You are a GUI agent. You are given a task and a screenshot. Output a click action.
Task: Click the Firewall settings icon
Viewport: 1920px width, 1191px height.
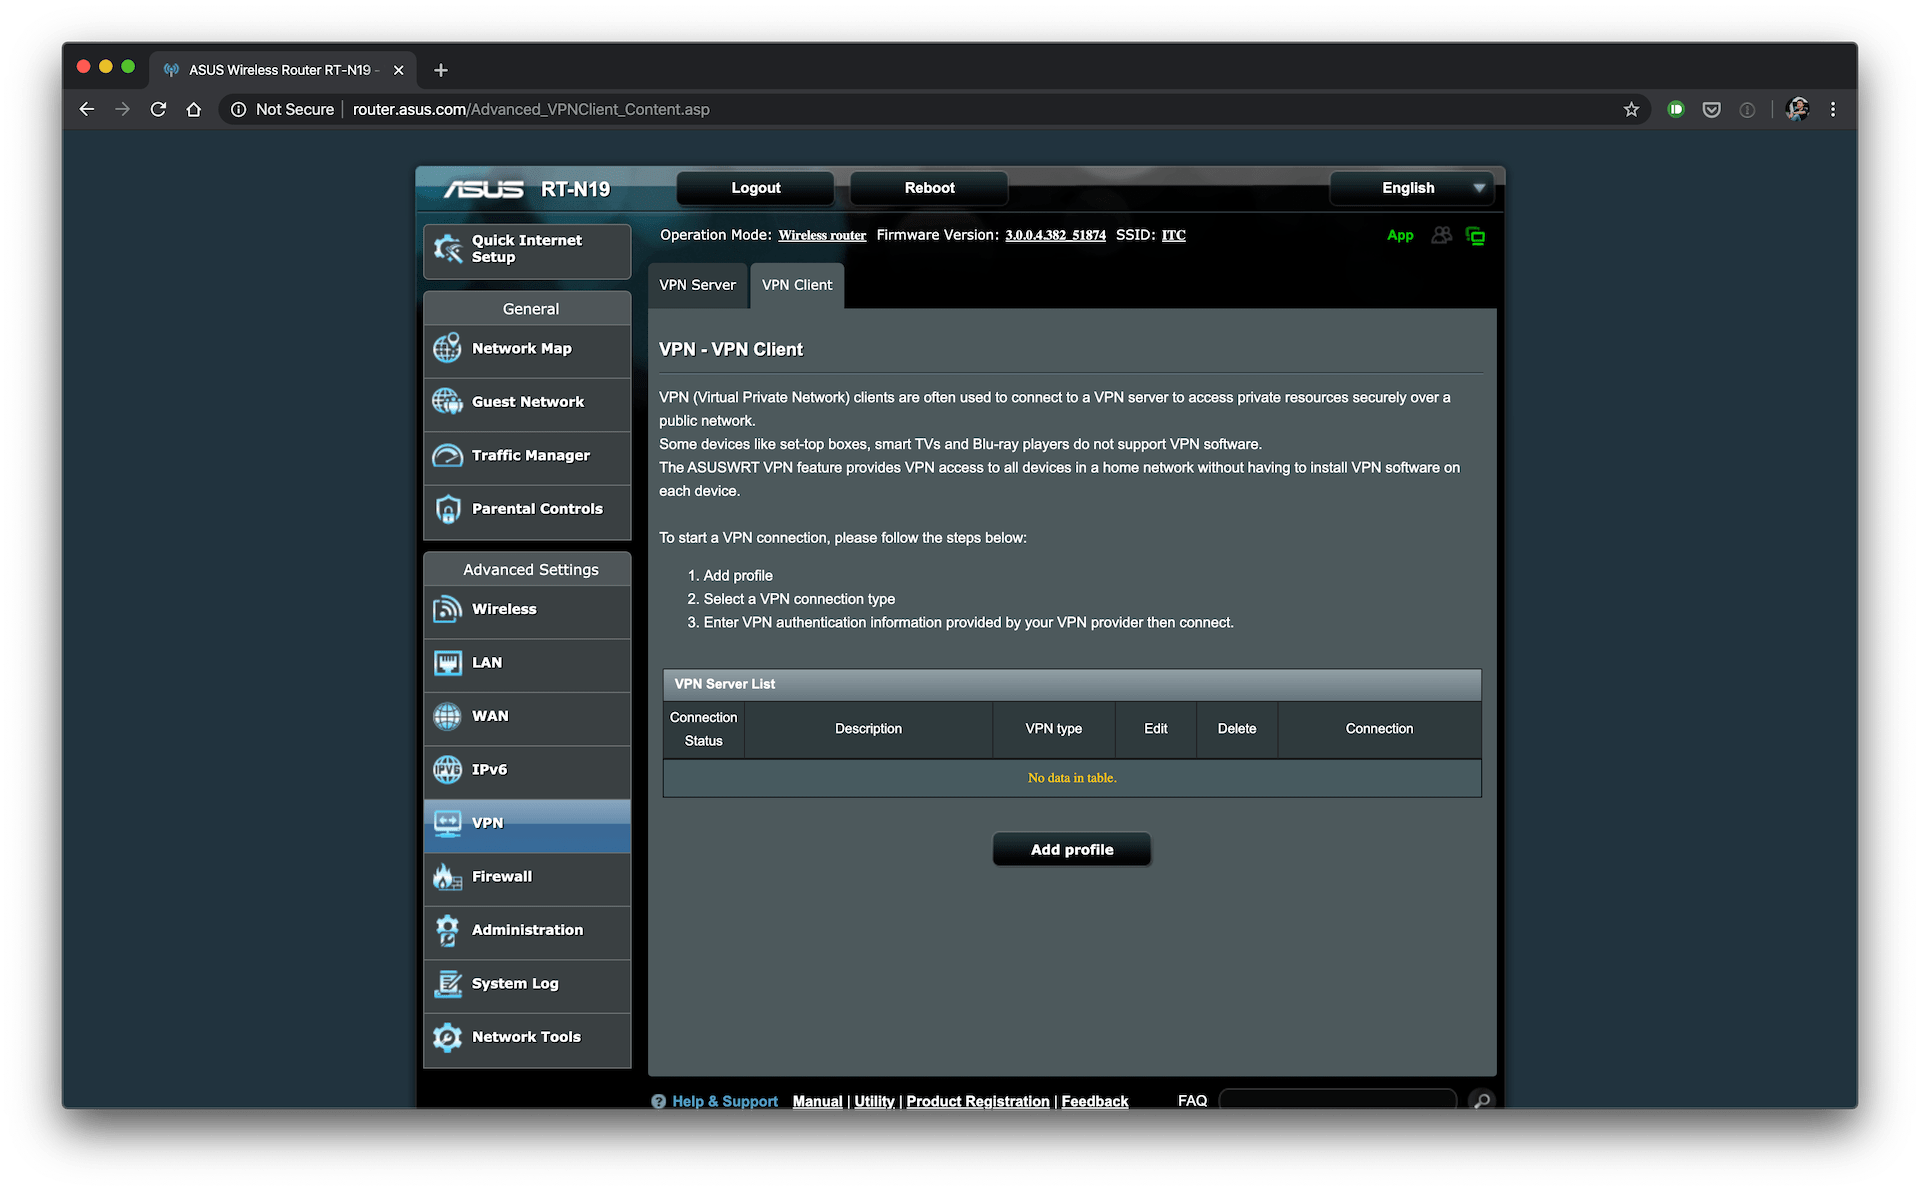[x=453, y=875]
